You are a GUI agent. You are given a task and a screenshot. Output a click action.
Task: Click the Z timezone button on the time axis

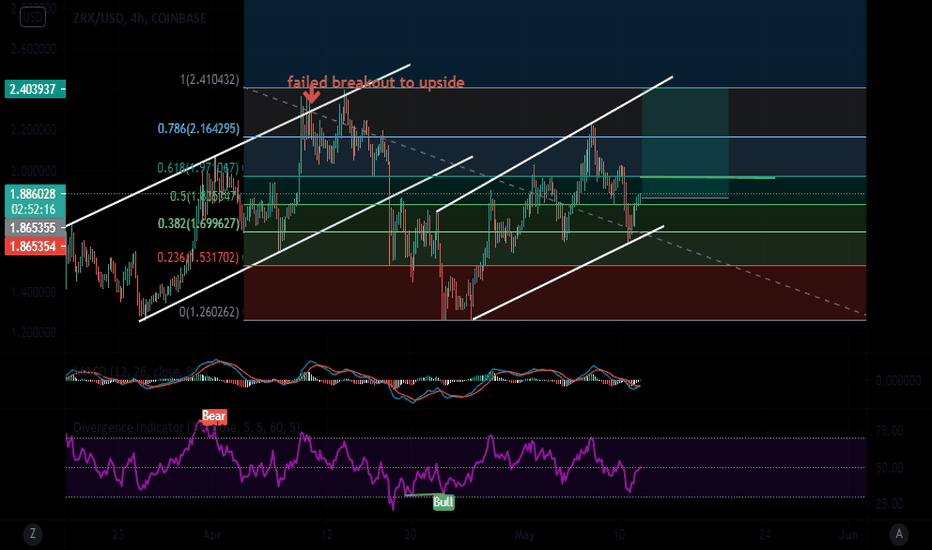click(33, 534)
